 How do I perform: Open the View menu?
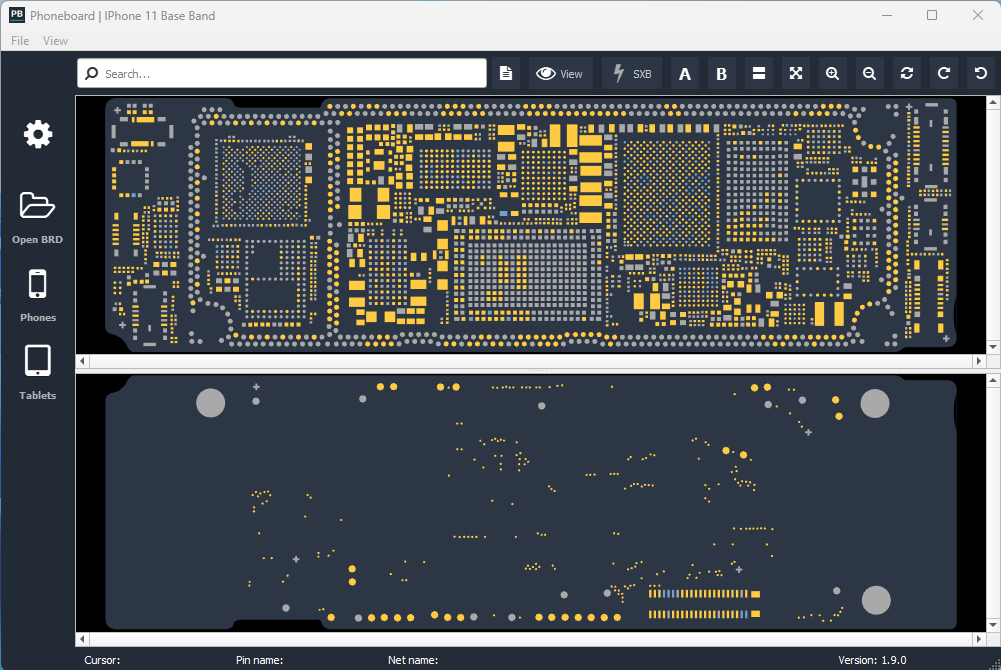[55, 40]
